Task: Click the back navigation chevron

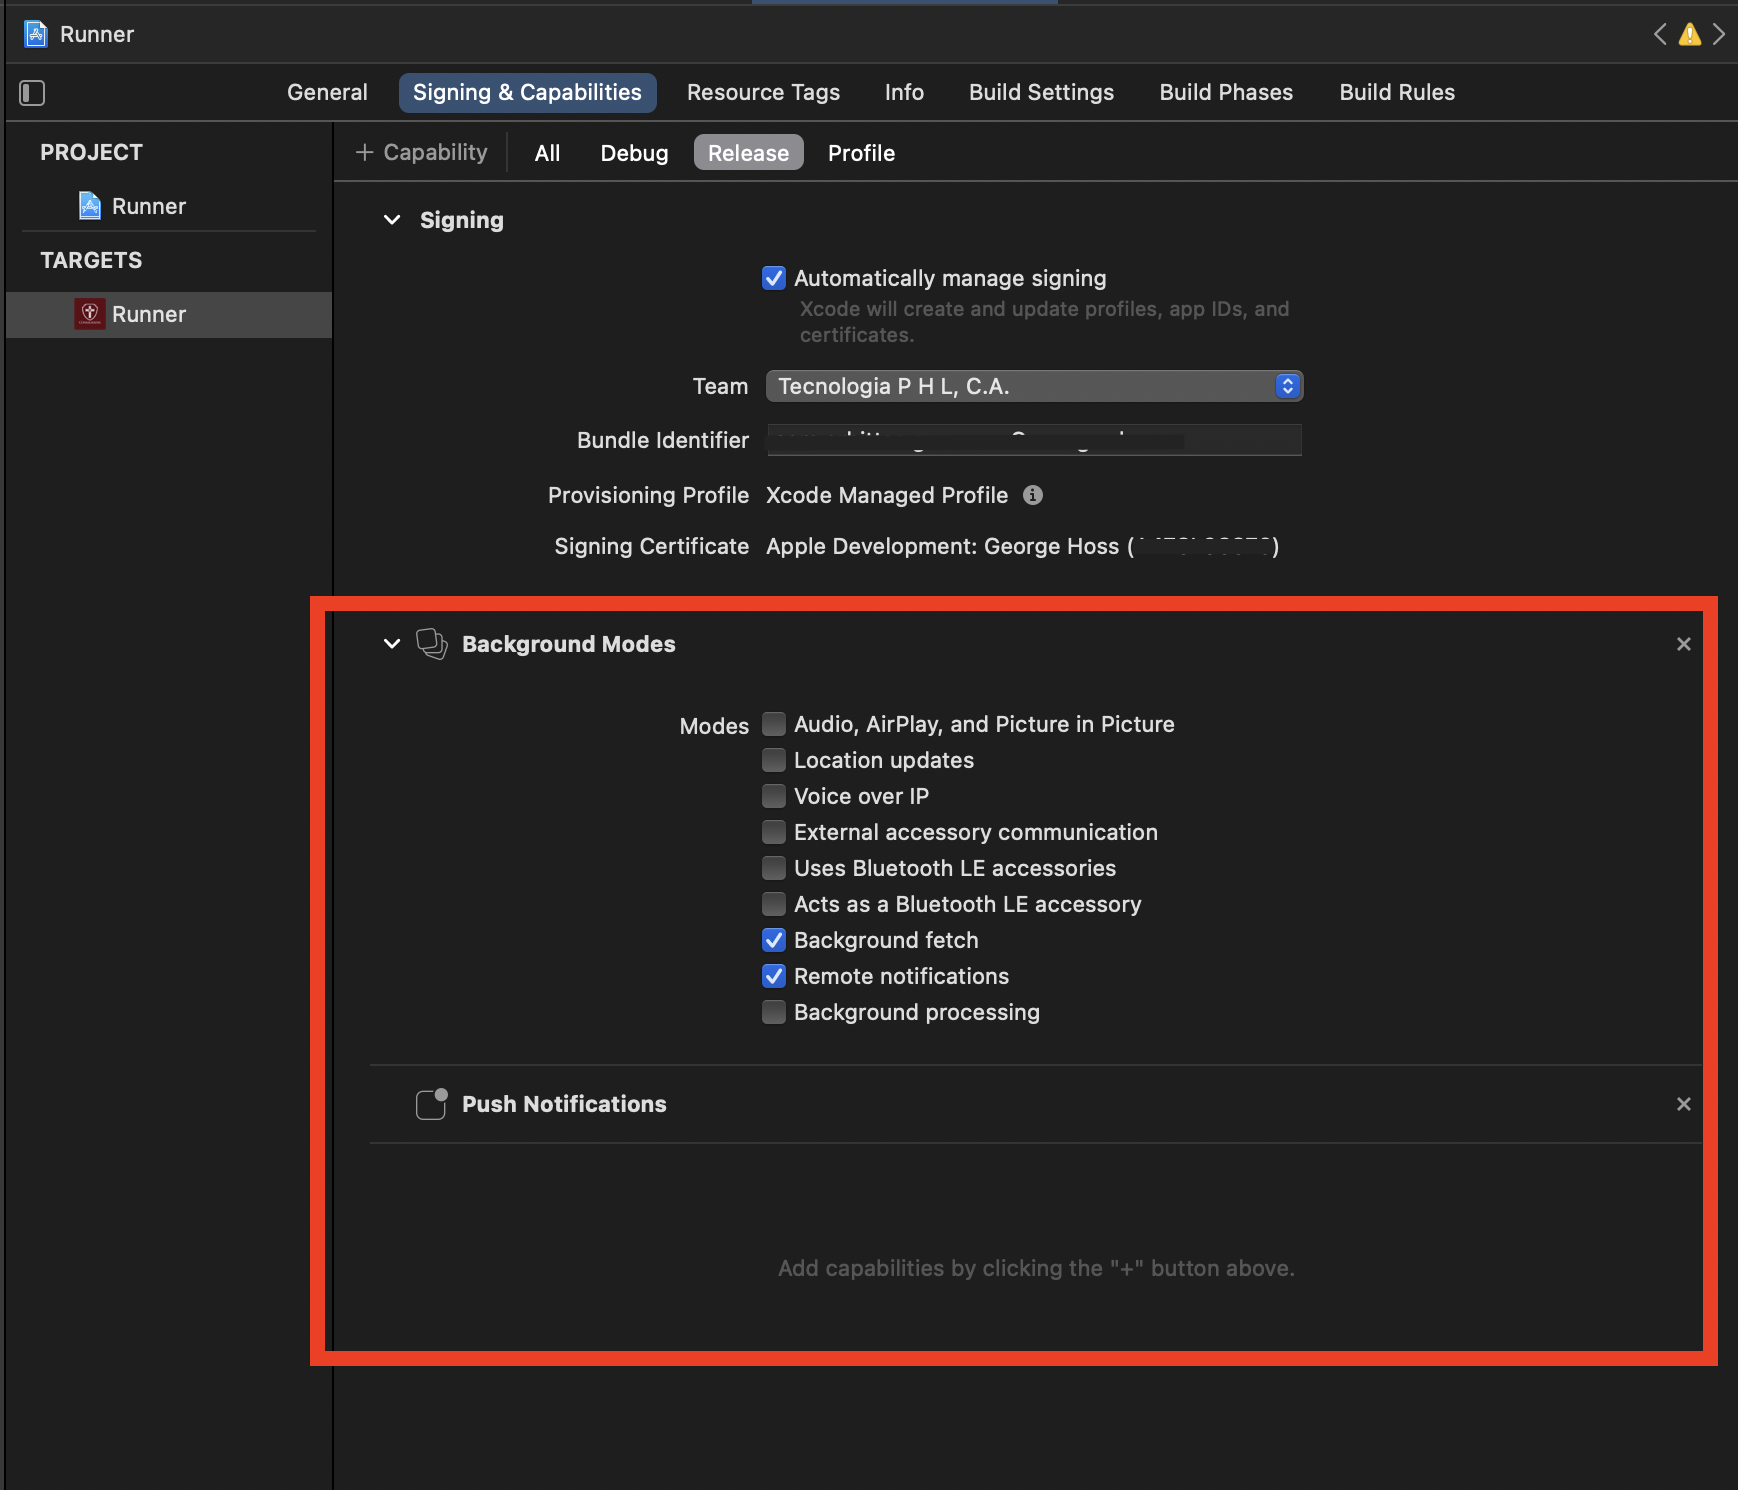Action: [1660, 33]
